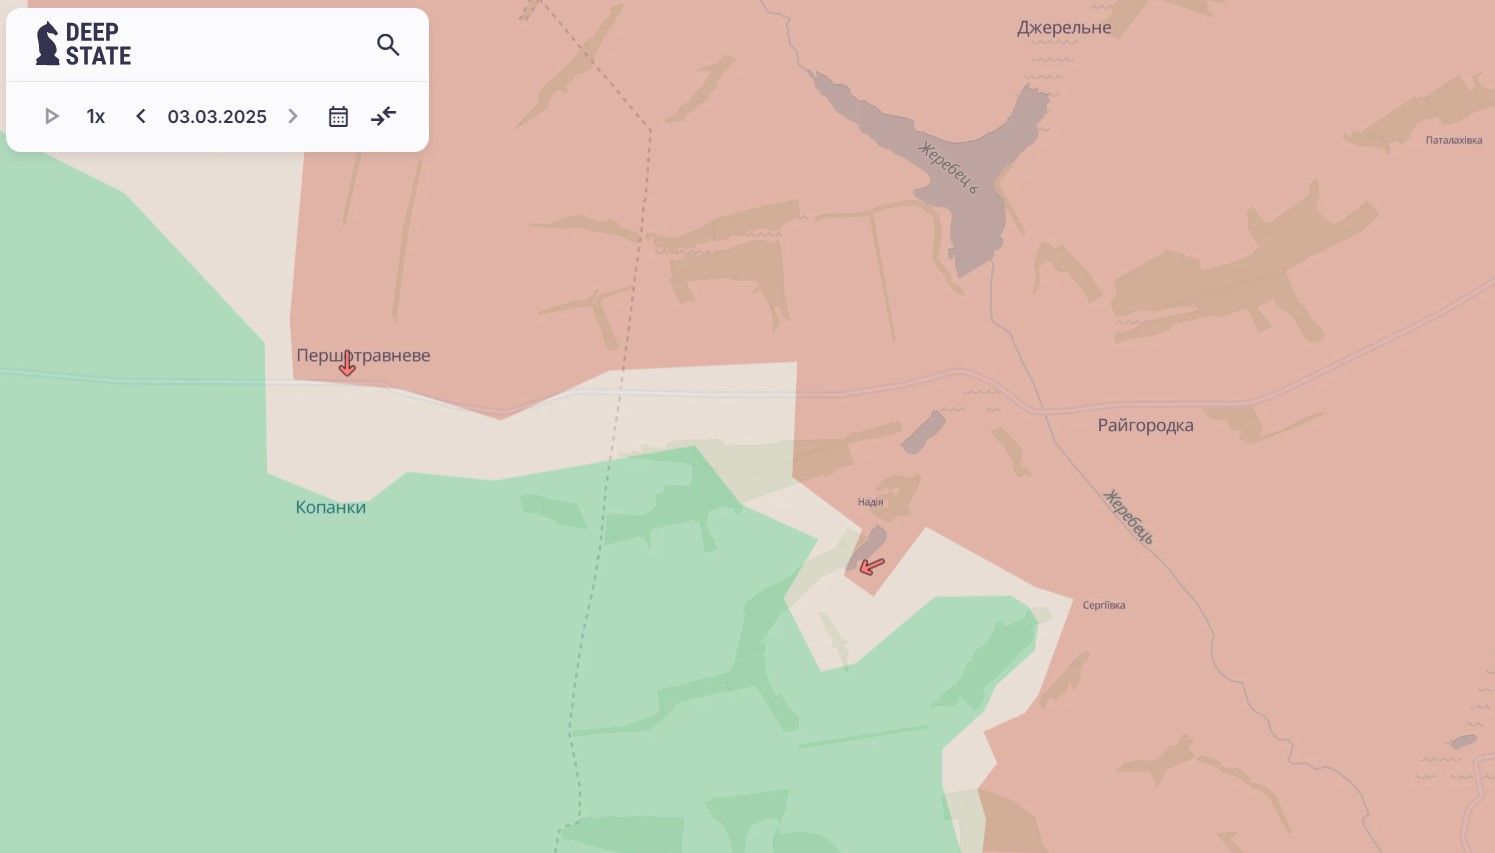Click the Надія village label
The height and width of the screenshot is (853, 1495).
coord(870,503)
